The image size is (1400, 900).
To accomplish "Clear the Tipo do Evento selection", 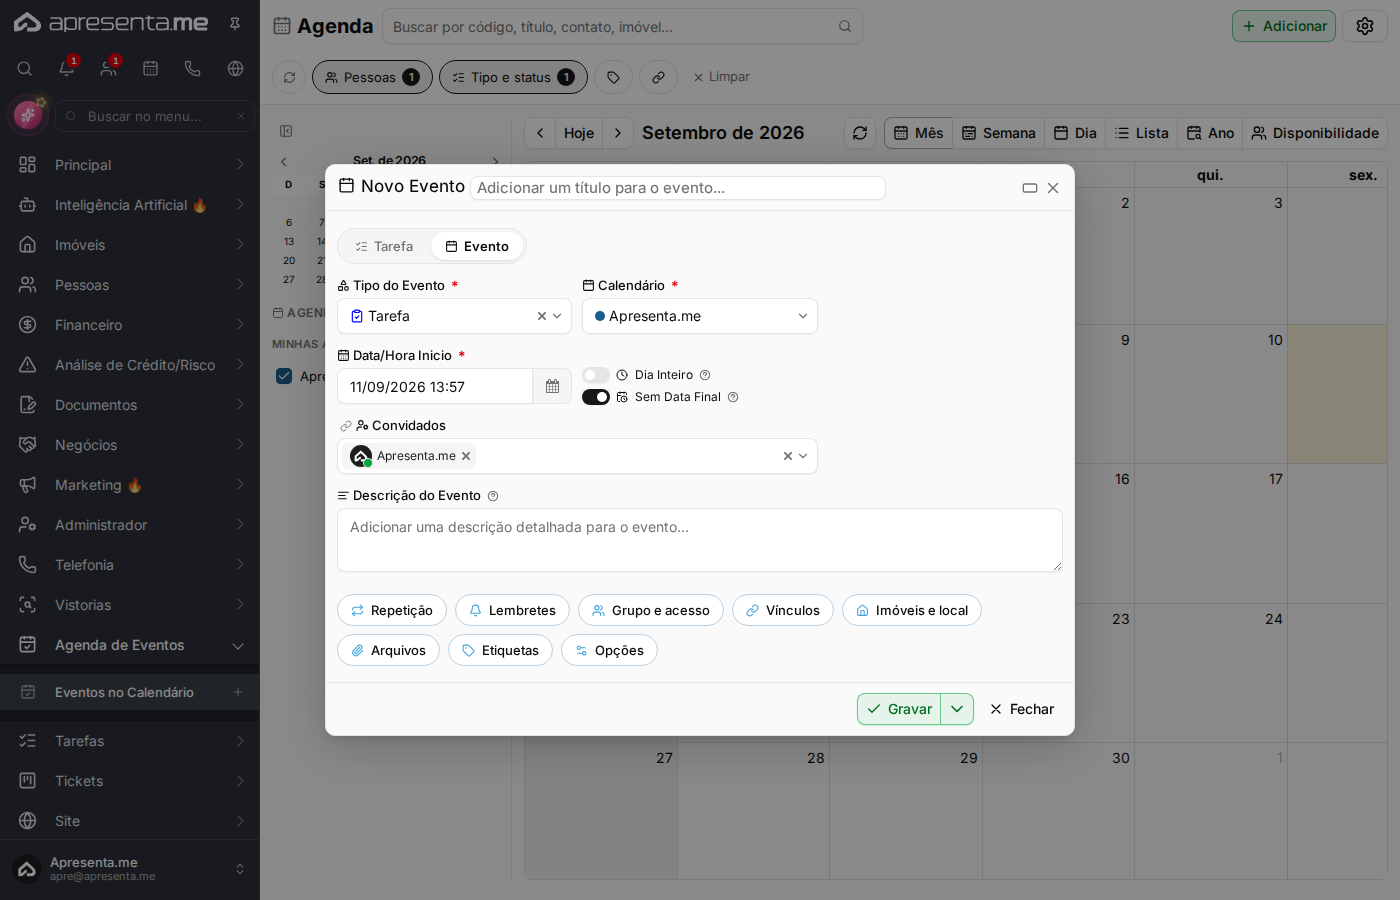I will pyautogui.click(x=542, y=316).
